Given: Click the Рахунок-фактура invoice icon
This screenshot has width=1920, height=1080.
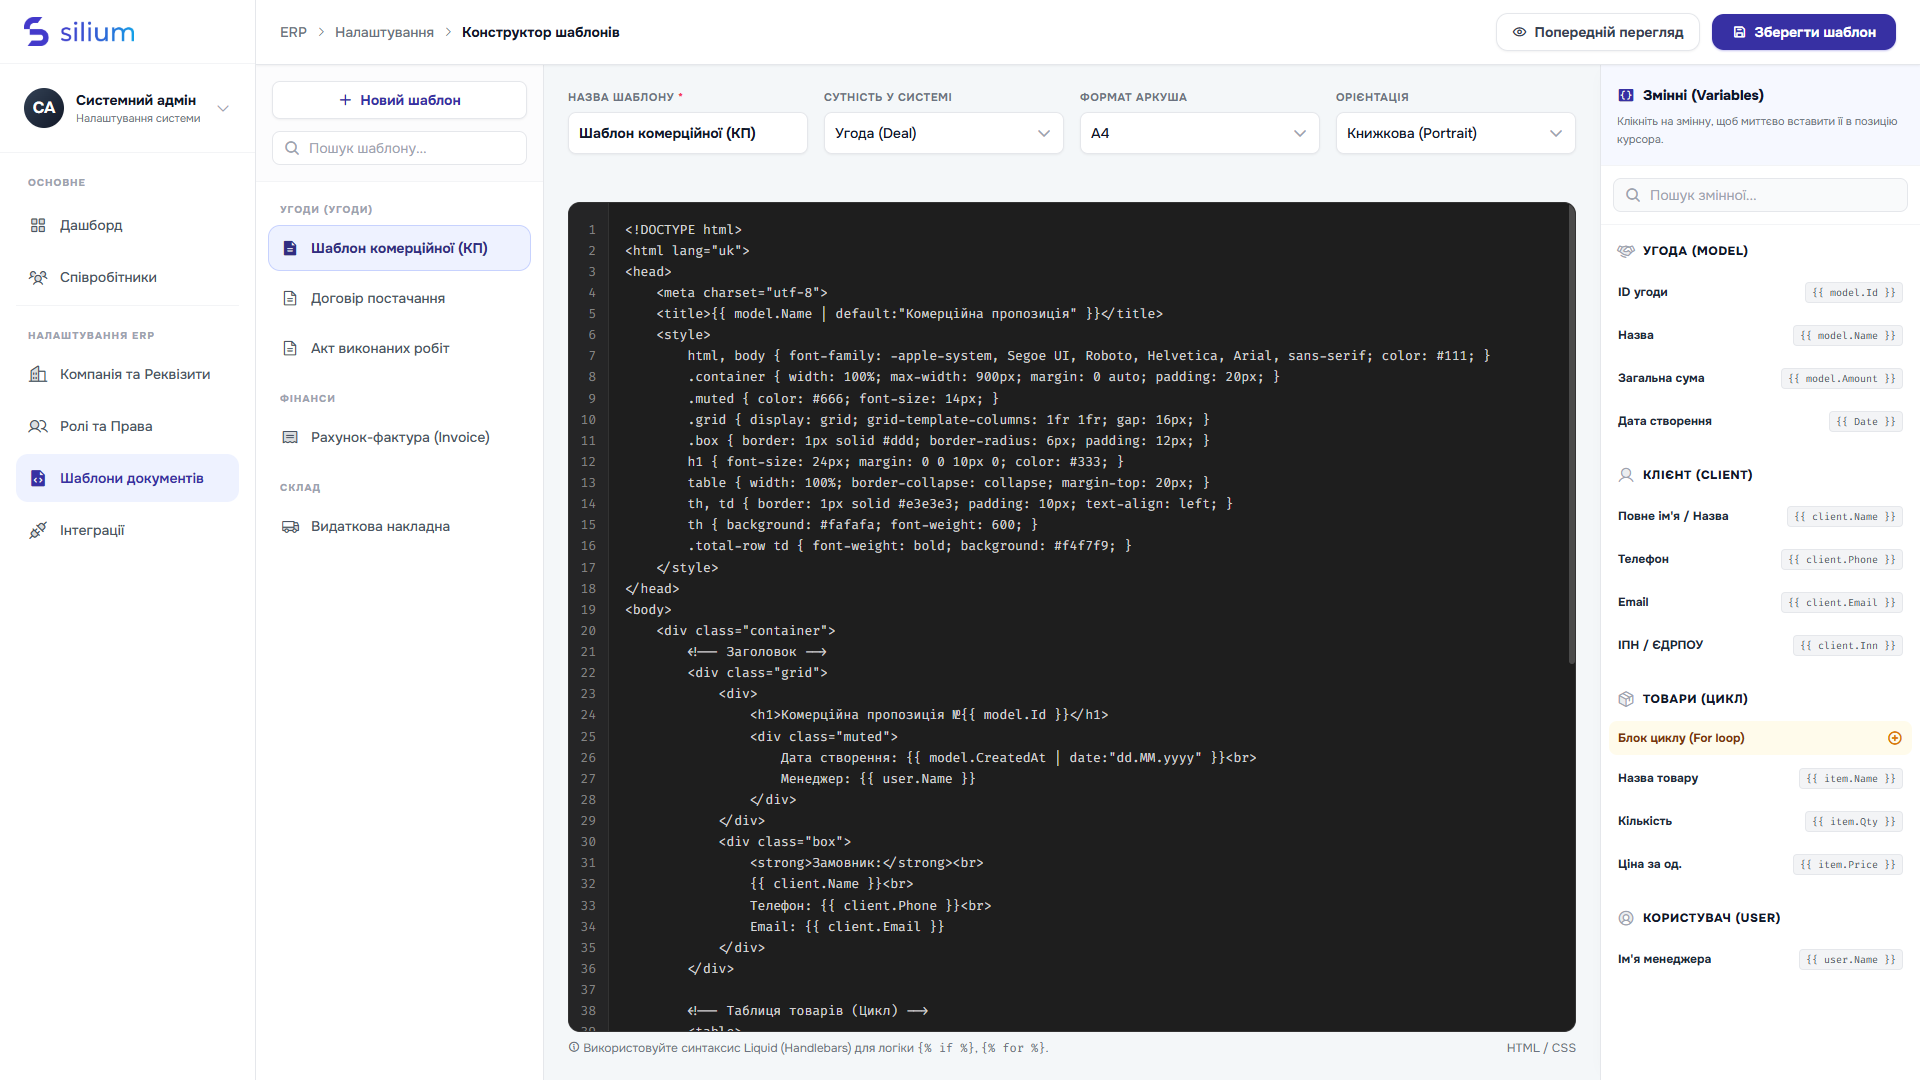Looking at the screenshot, I should click(290, 437).
